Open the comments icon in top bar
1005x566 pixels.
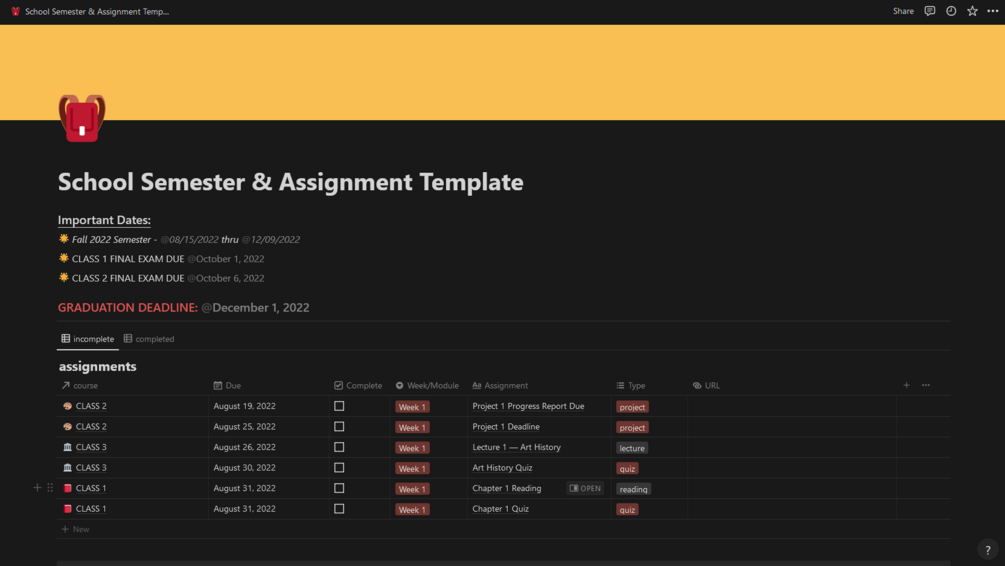pos(929,11)
